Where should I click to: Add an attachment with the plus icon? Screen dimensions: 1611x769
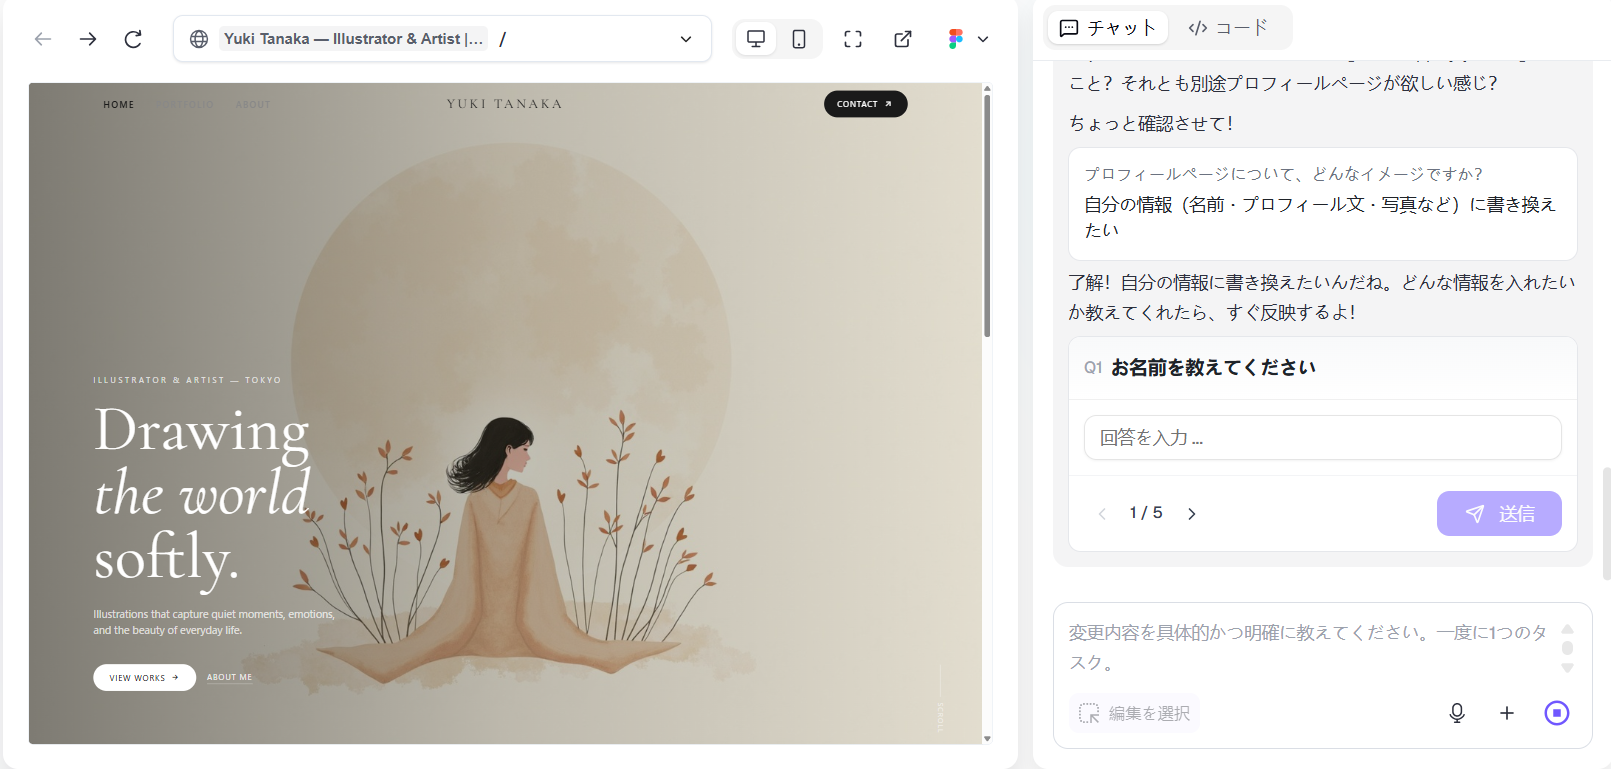pyautogui.click(x=1507, y=713)
